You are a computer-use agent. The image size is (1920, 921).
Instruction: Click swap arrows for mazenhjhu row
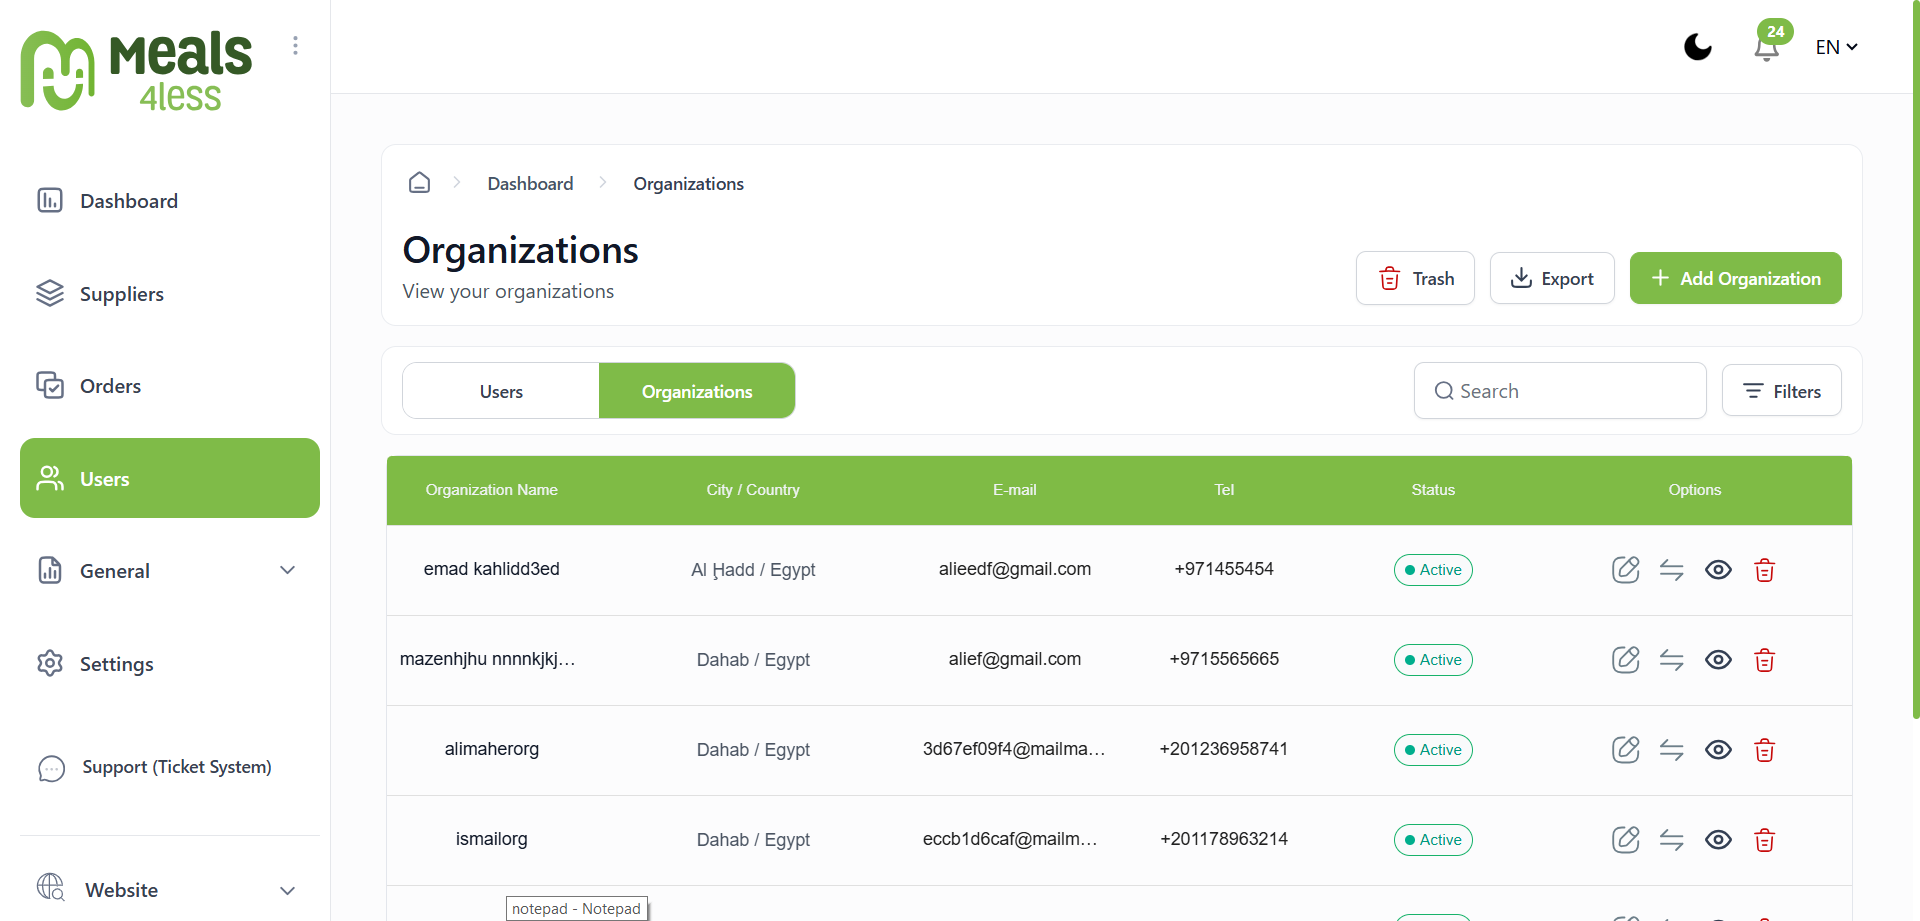1672,660
